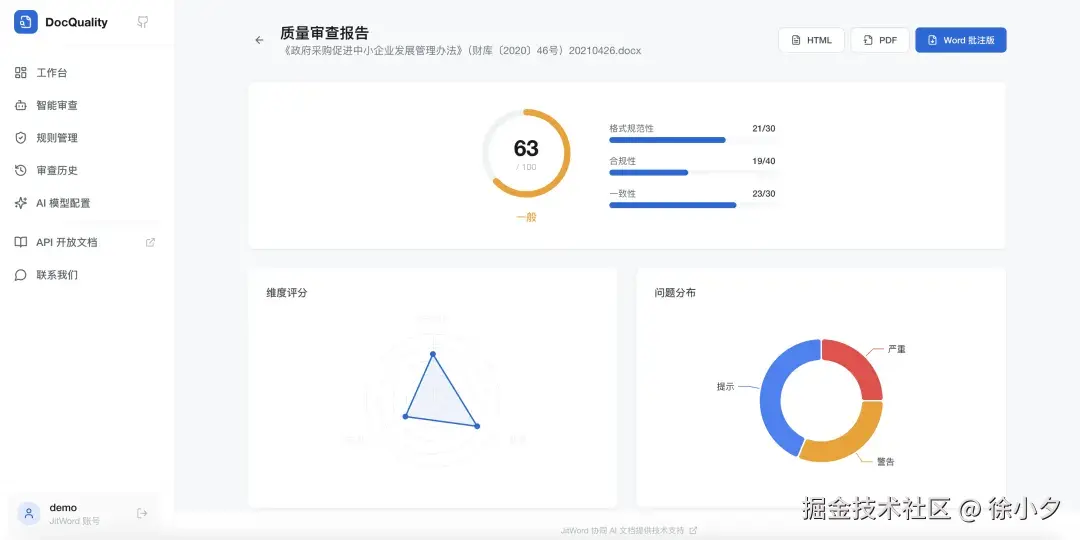Click the 一般 rating label

click(526, 217)
